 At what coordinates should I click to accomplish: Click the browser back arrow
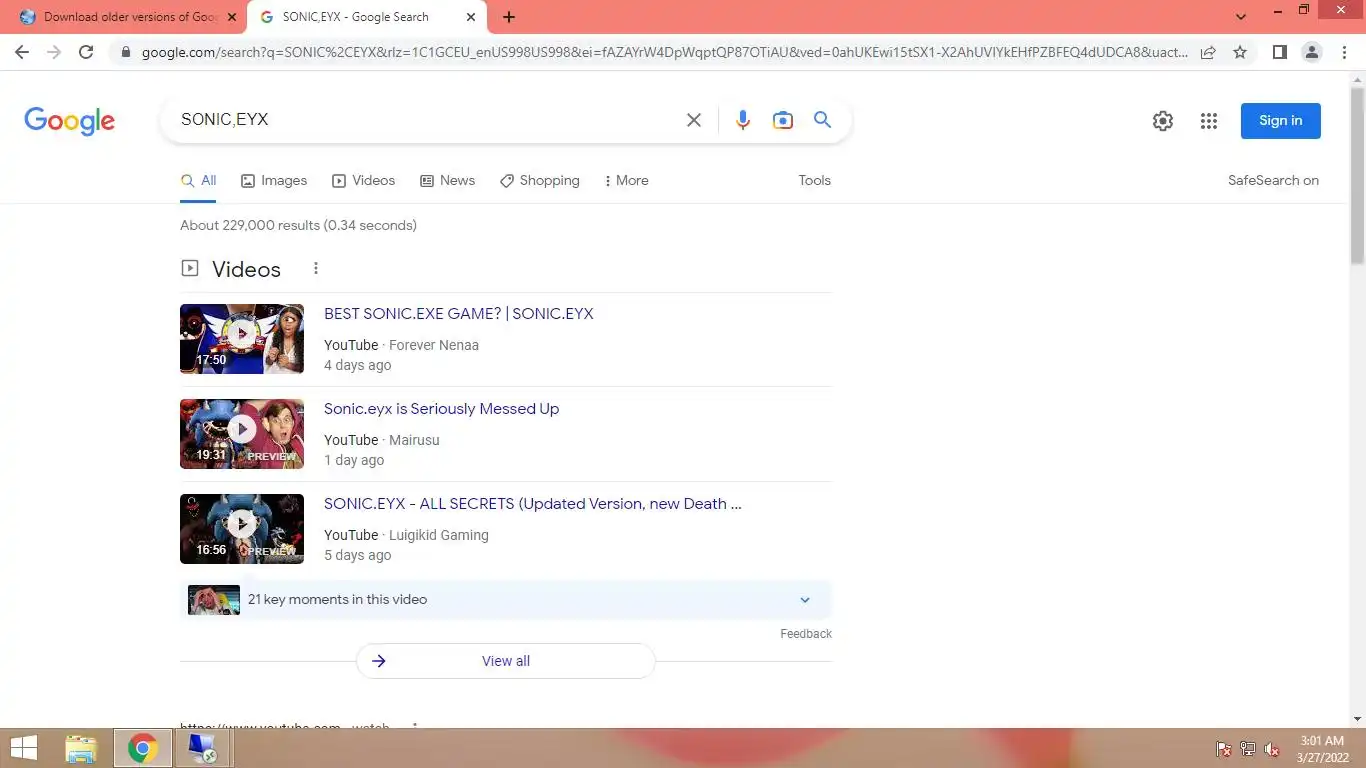pos(22,52)
